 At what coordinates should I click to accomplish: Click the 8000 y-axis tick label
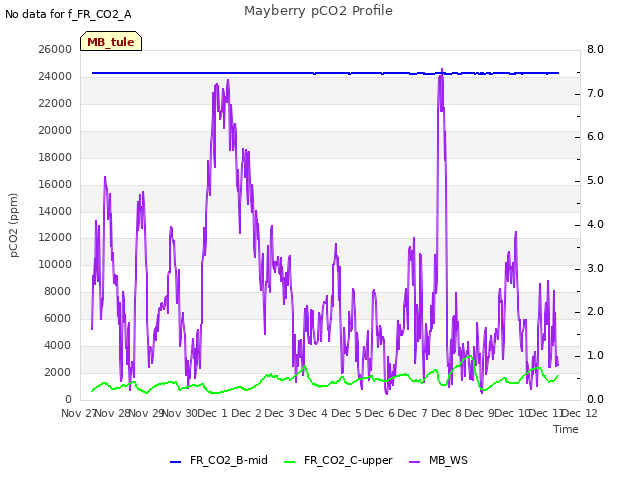pyautogui.click(x=58, y=291)
